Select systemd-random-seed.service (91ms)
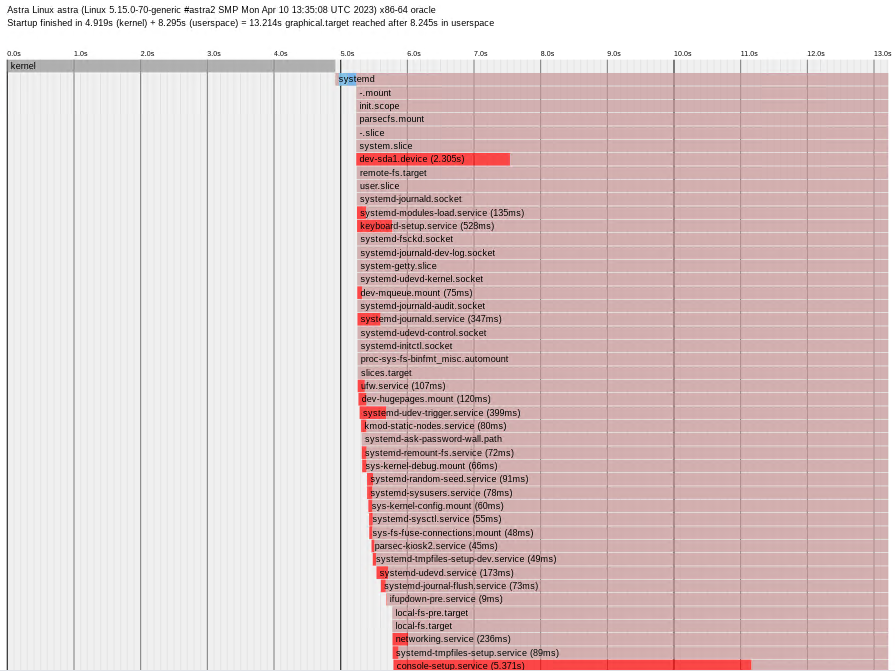Viewport: 895px width, 671px height. click(x=449, y=478)
